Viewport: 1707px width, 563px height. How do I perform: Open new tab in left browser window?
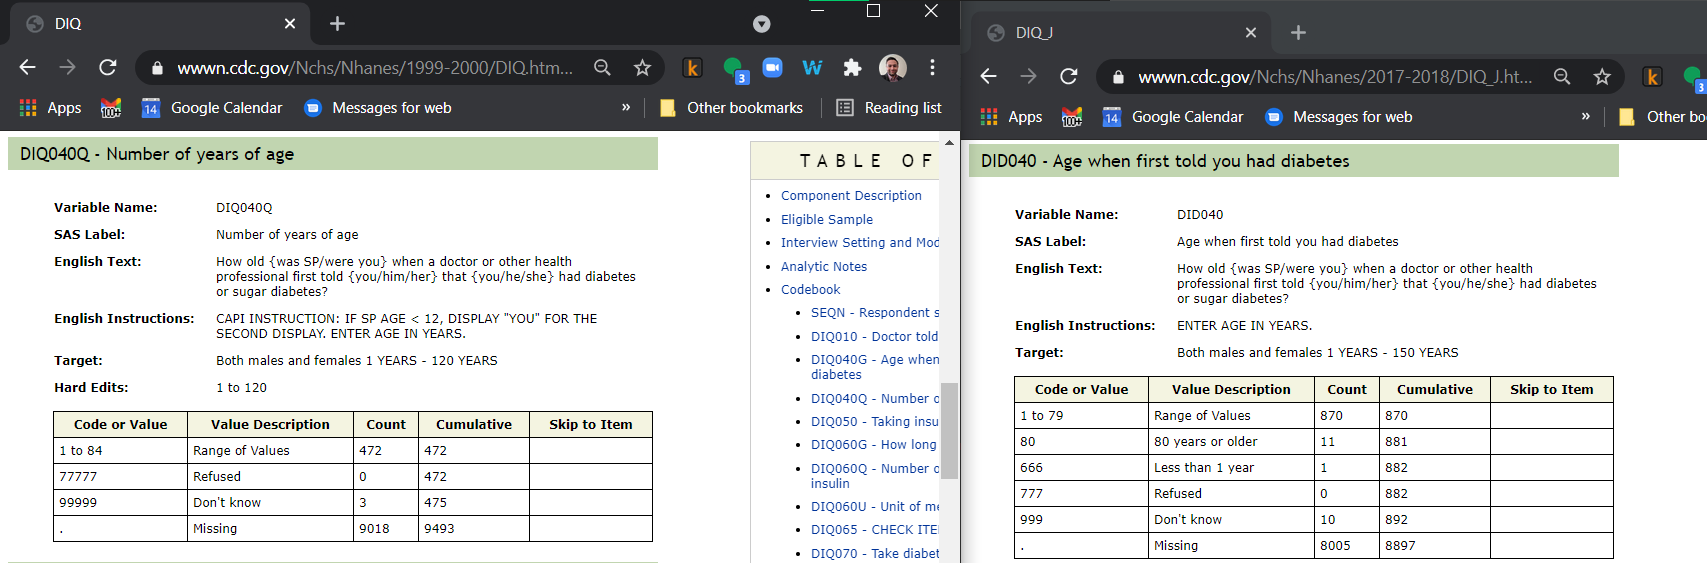point(337,23)
